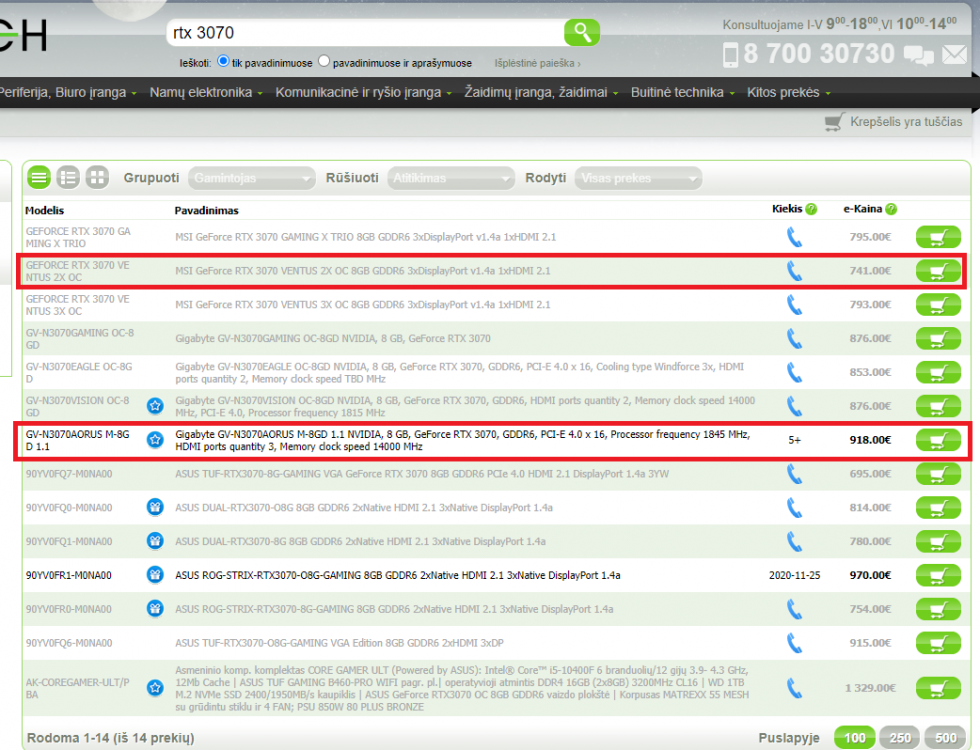Open the chat bubbles icon near phone number
Viewport: 980px width, 750px height.
pyautogui.click(x=919, y=55)
